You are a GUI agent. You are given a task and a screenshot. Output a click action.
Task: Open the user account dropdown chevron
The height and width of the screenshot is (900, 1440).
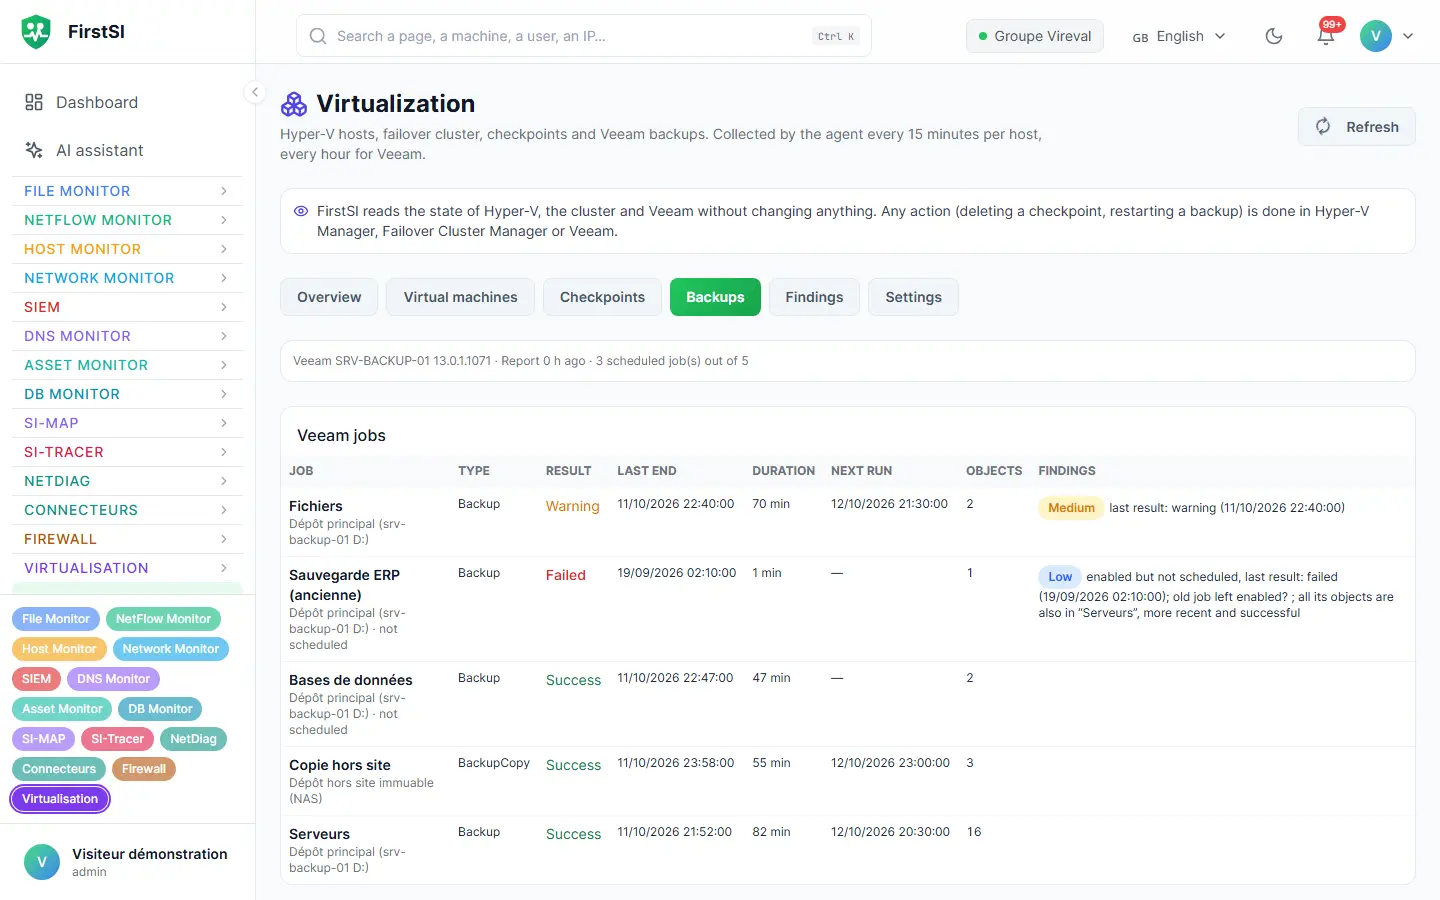click(1408, 36)
